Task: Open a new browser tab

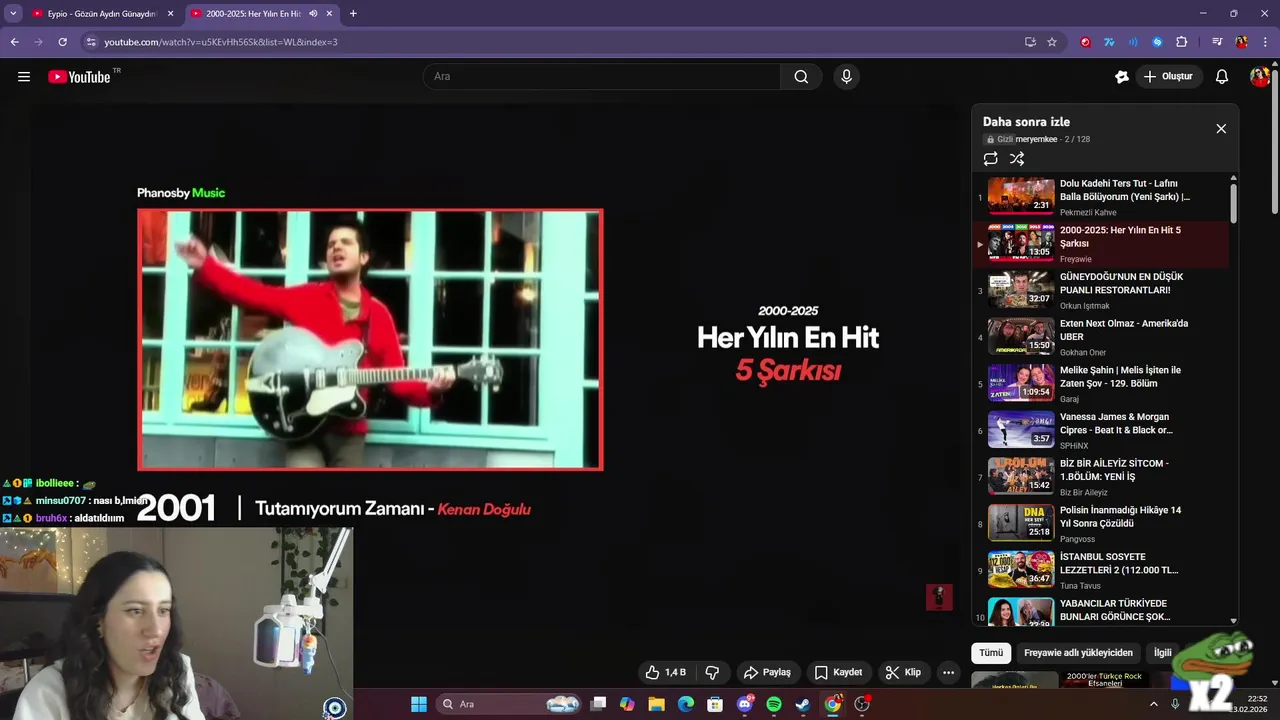Action: click(x=353, y=14)
